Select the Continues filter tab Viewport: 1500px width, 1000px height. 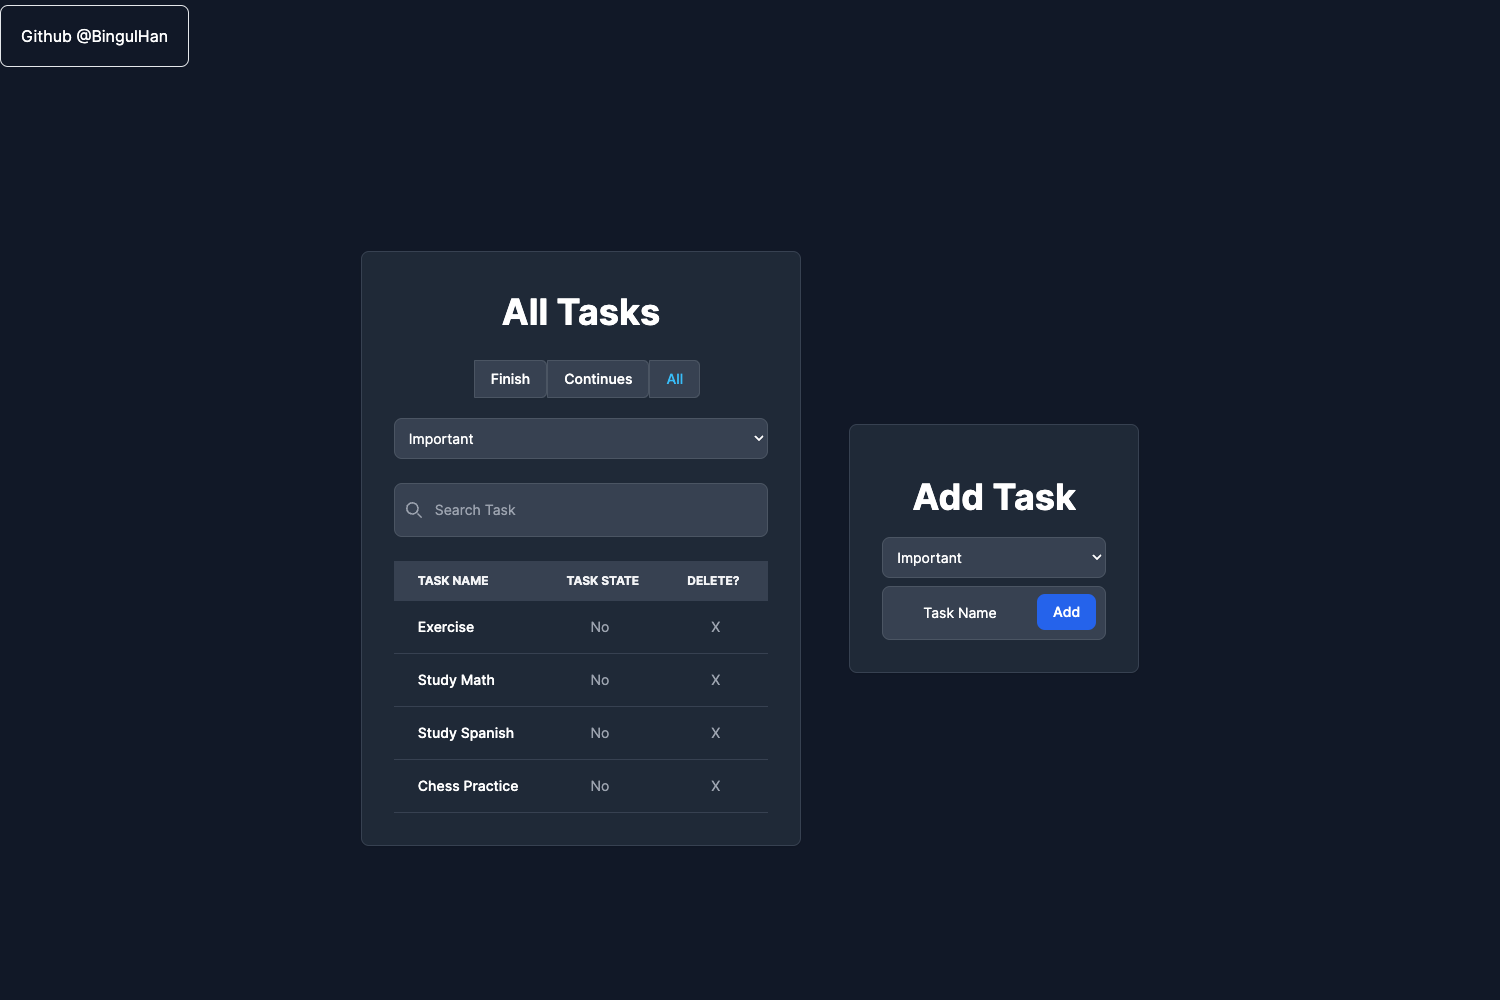pos(597,379)
